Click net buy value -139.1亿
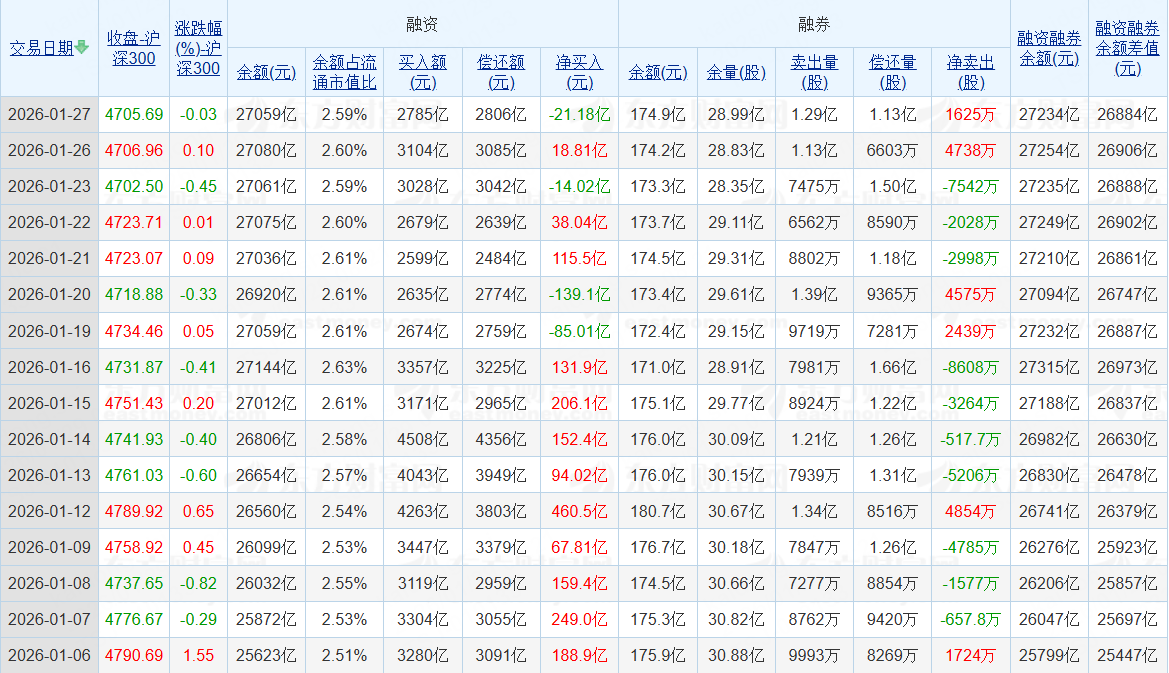The height and width of the screenshot is (673, 1169). (x=579, y=294)
